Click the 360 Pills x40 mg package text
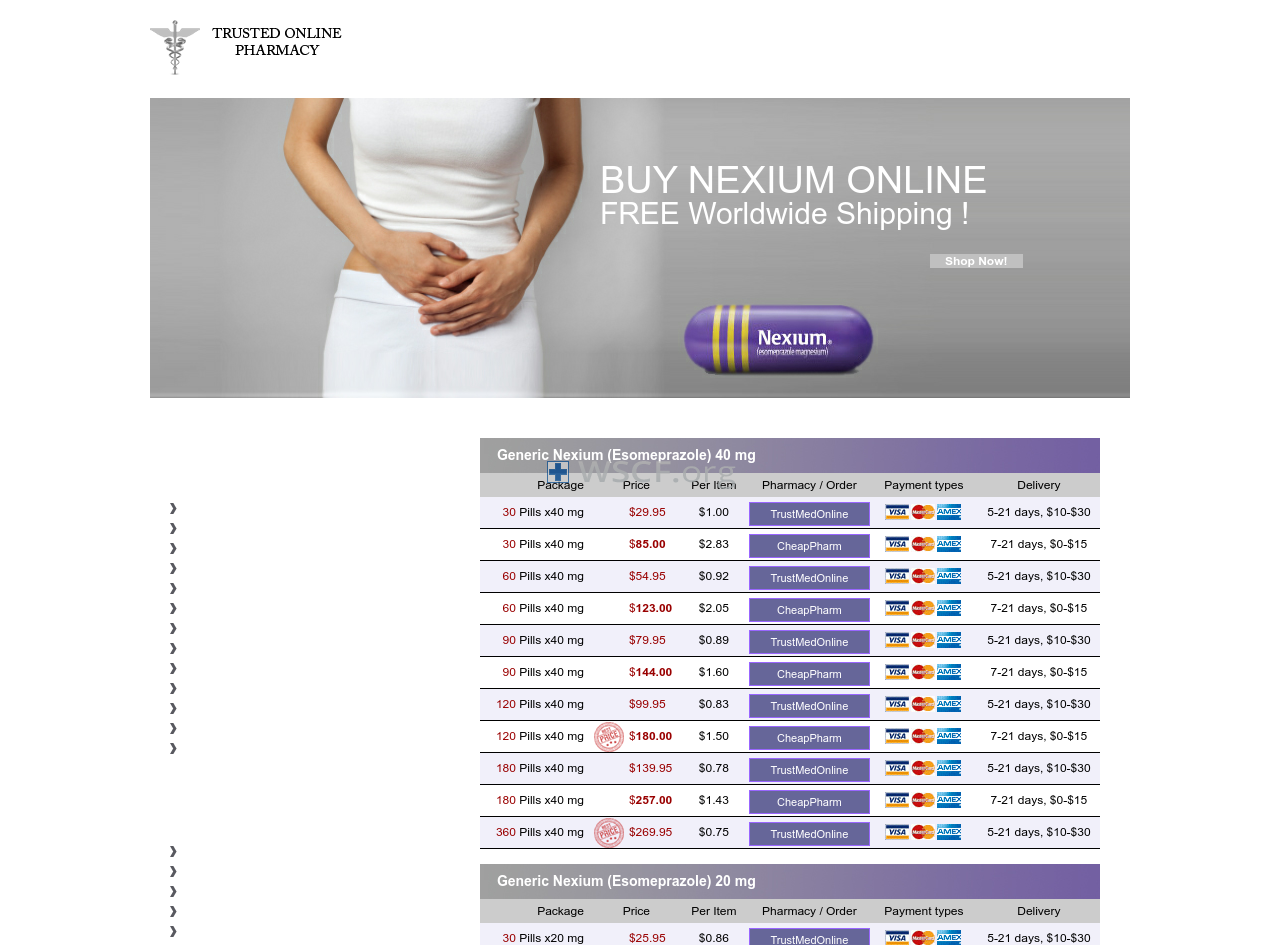The image size is (1280, 945). (540, 832)
